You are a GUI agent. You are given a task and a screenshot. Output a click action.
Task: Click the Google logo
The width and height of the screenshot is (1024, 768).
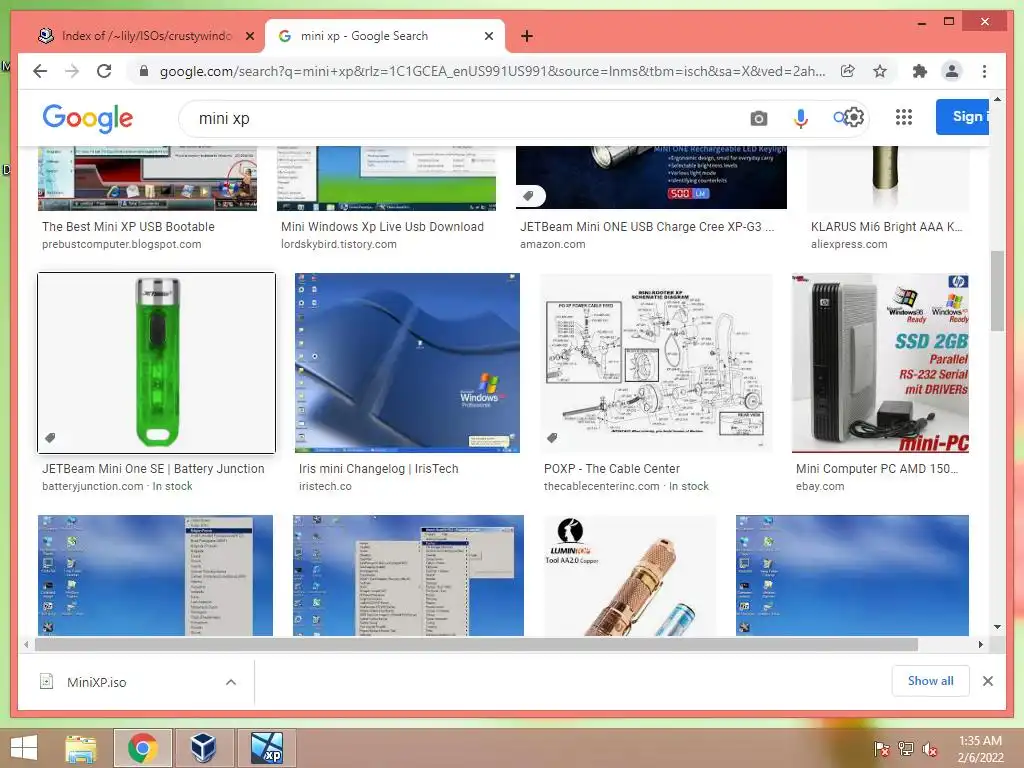tap(88, 118)
